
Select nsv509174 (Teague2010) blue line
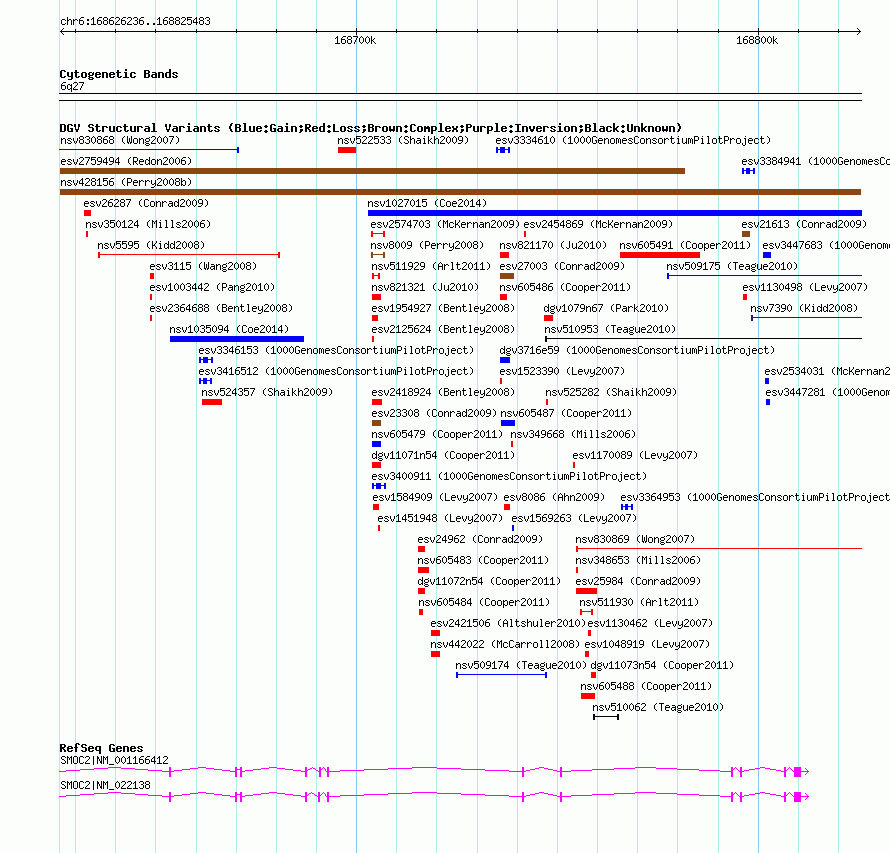(501, 675)
